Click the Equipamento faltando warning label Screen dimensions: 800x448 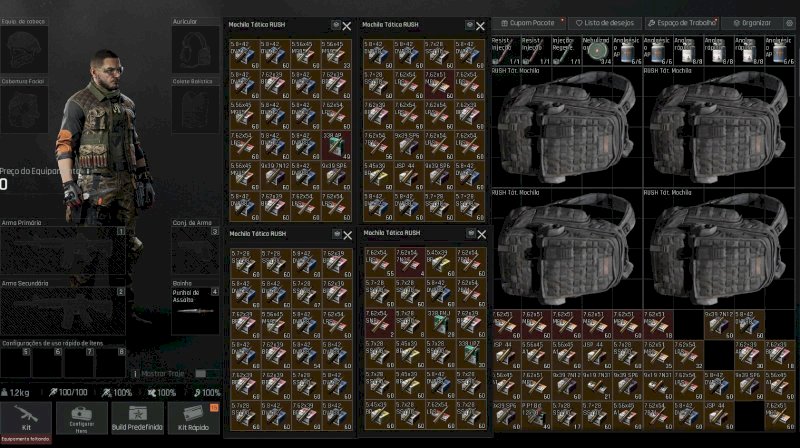26,439
